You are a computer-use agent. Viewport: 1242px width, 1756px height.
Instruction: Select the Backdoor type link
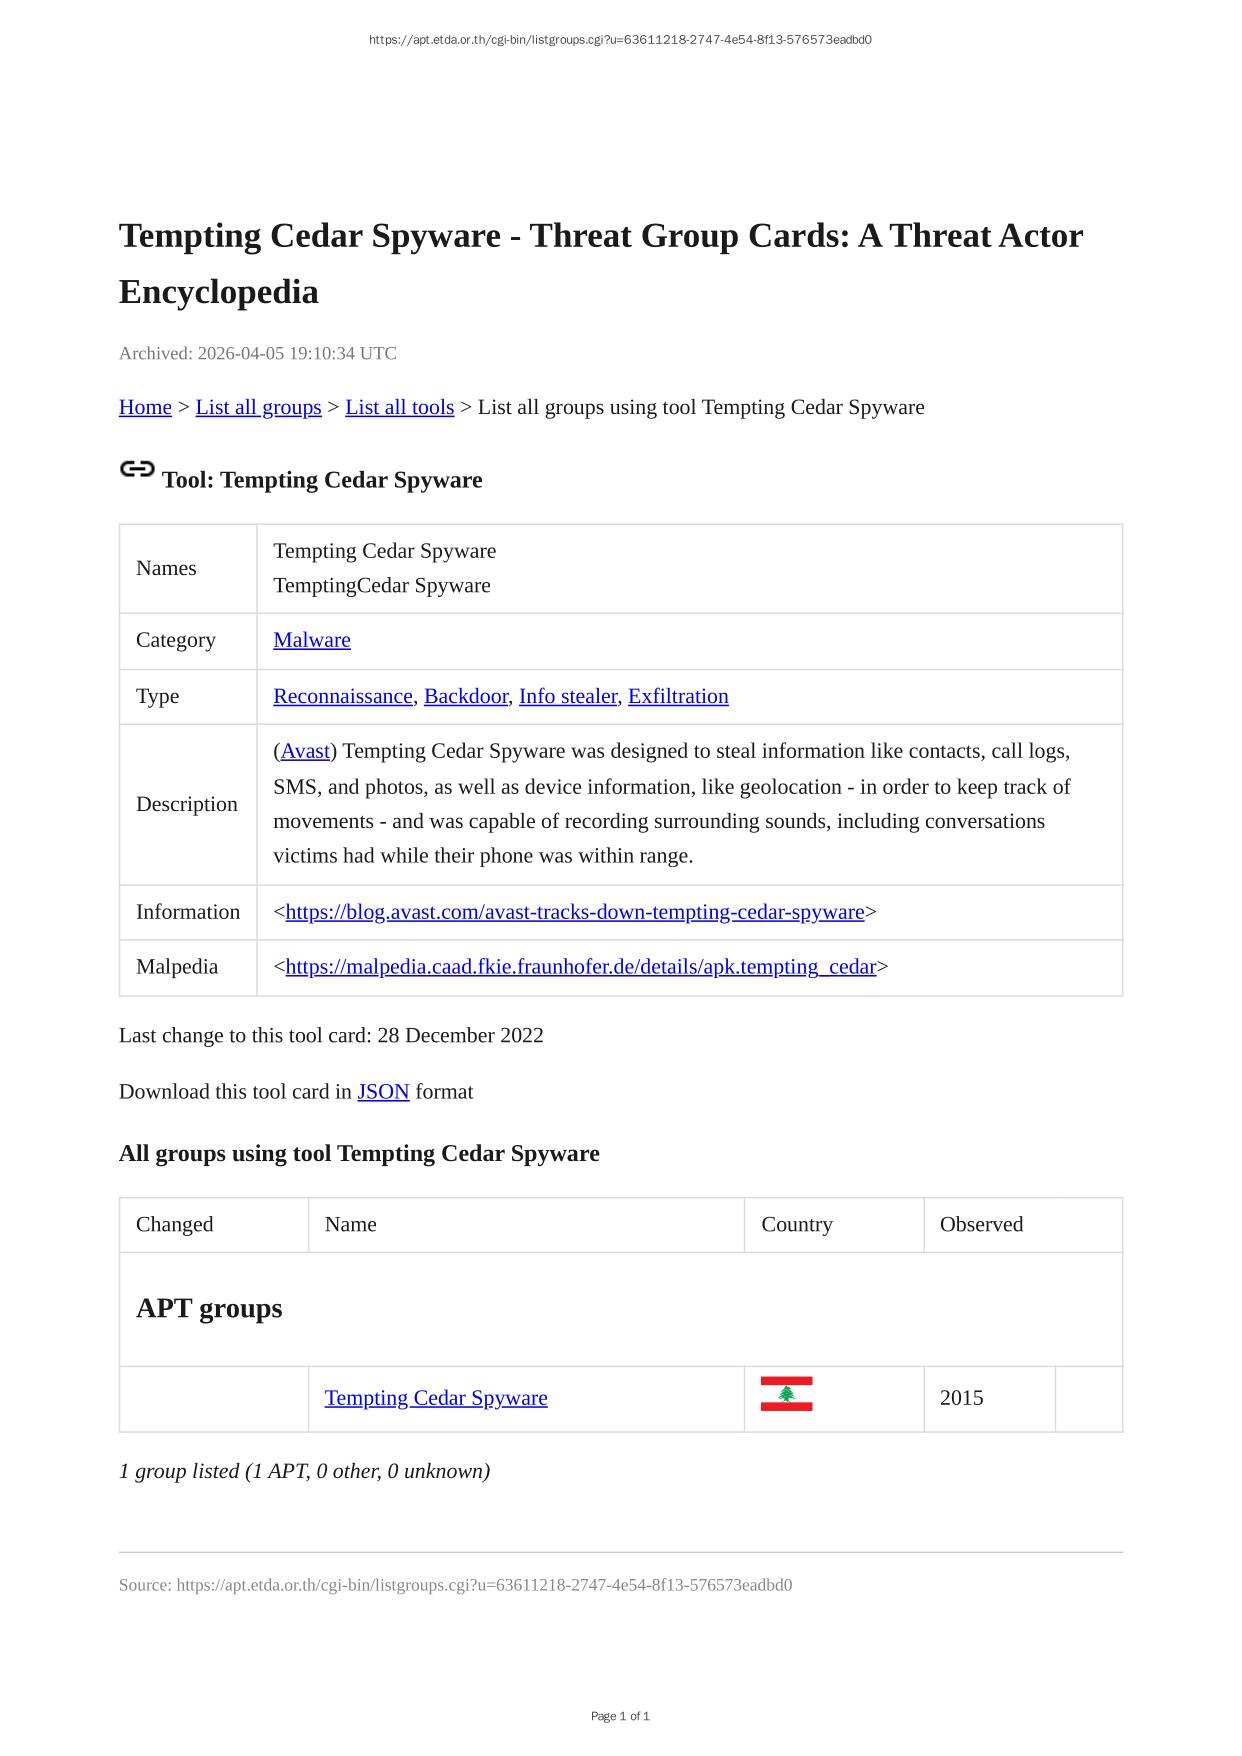(x=466, y=696)
